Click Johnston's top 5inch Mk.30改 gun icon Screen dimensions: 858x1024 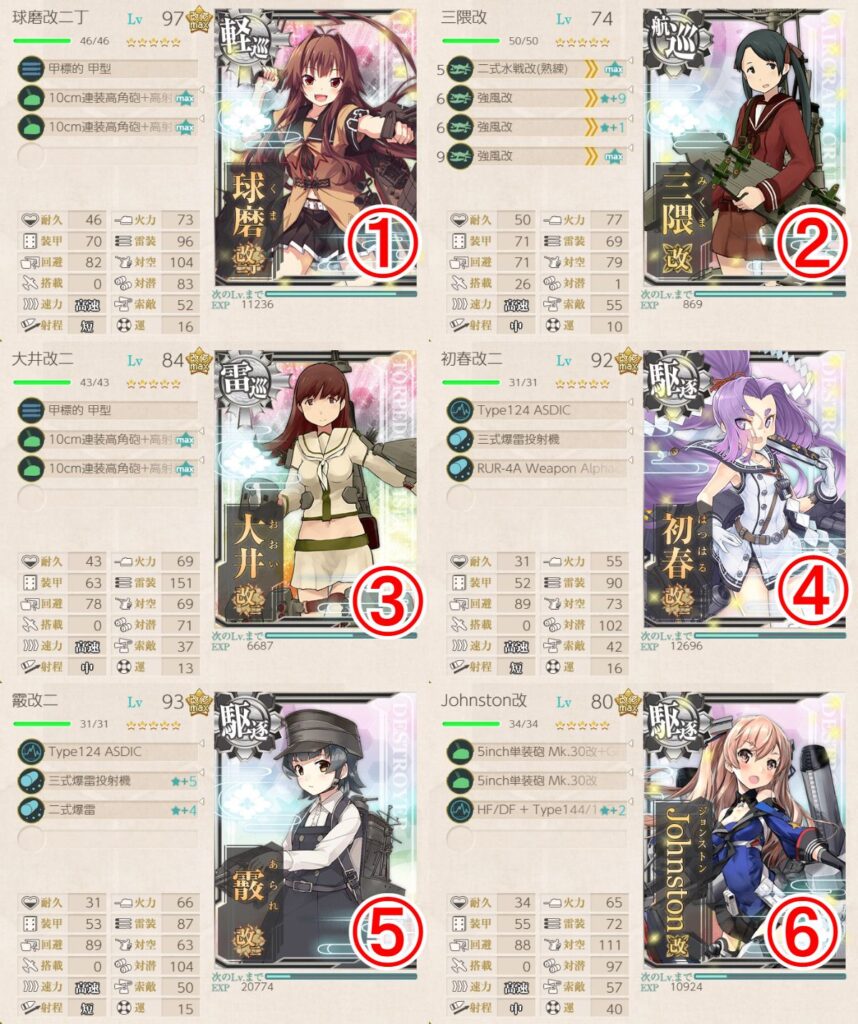tap(460, 752)
